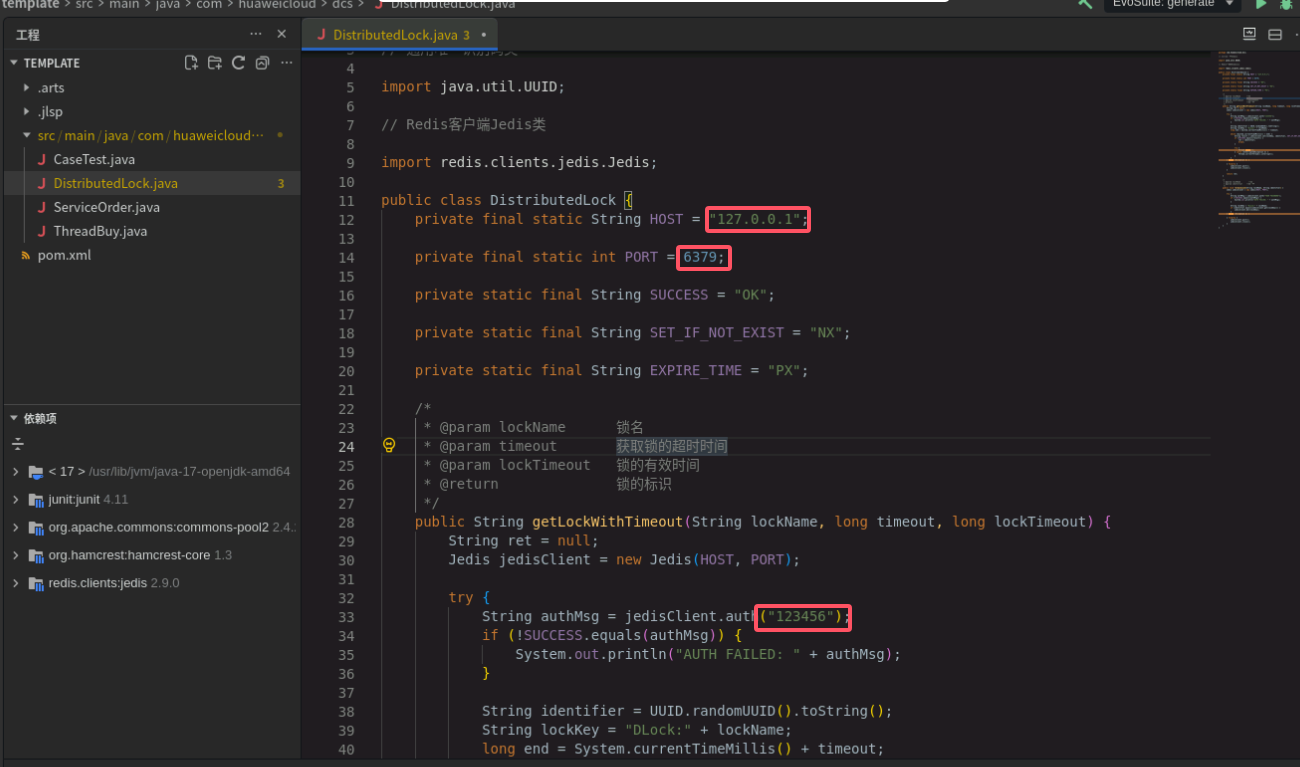Click the class name 'DistributedLock' on line 11

[552, 200]
